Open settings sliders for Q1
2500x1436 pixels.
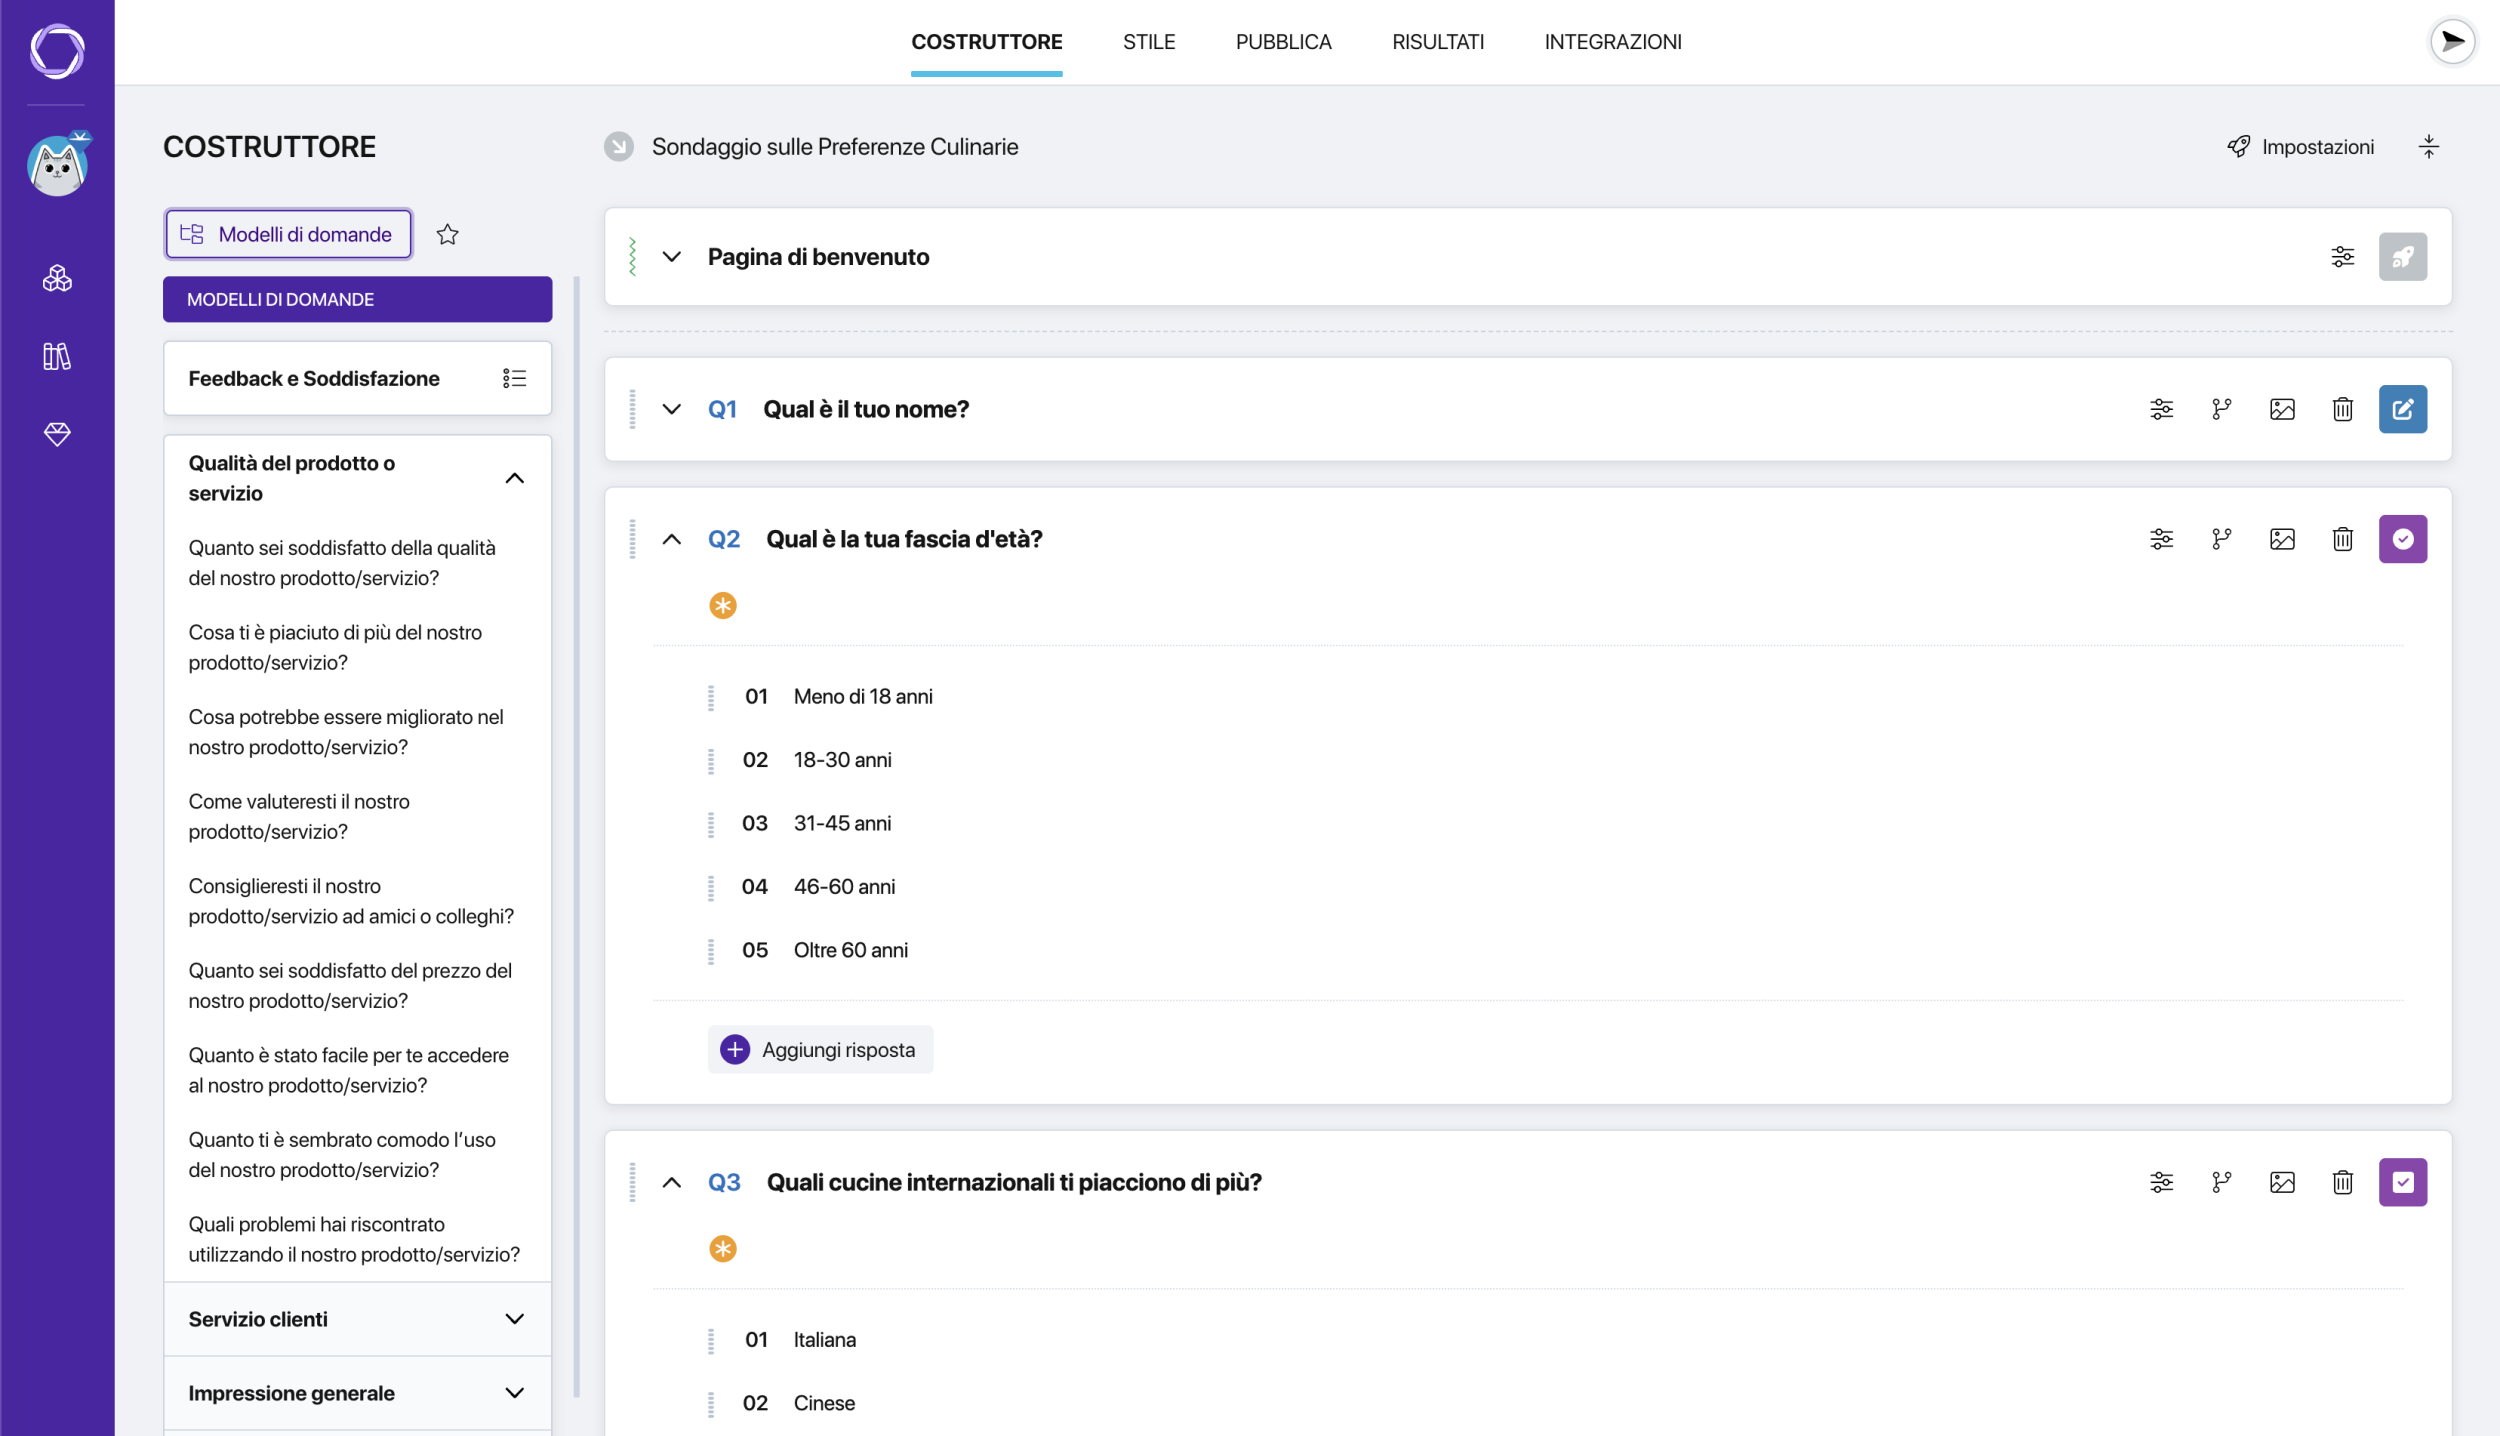click(2162, 409)
